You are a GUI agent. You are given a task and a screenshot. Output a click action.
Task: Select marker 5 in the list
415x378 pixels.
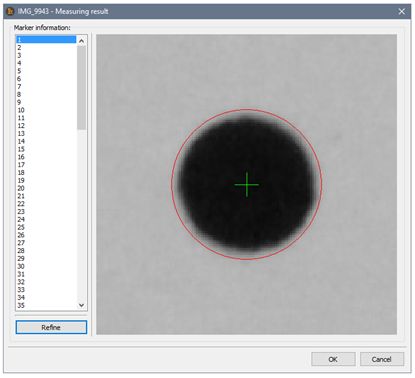coord(46,71)
